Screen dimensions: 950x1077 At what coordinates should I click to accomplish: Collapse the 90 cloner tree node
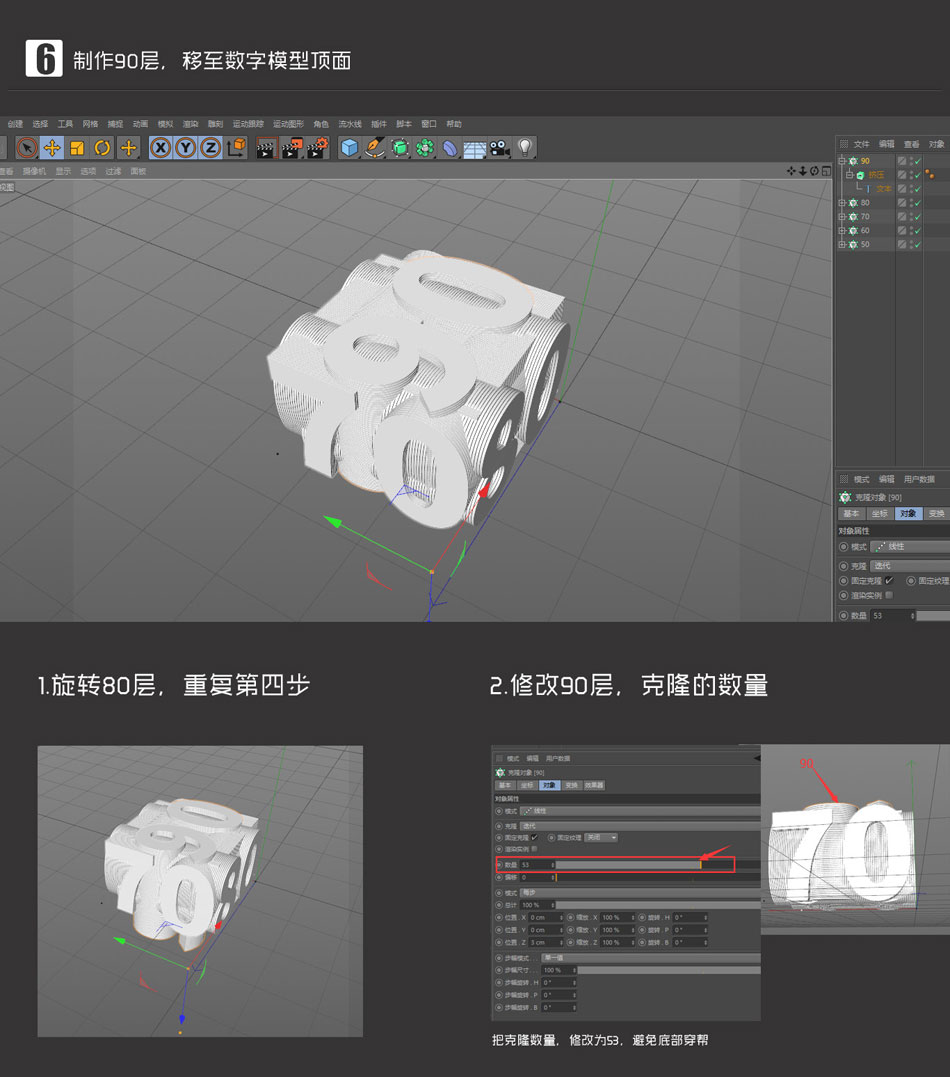(x=842, y=161)
